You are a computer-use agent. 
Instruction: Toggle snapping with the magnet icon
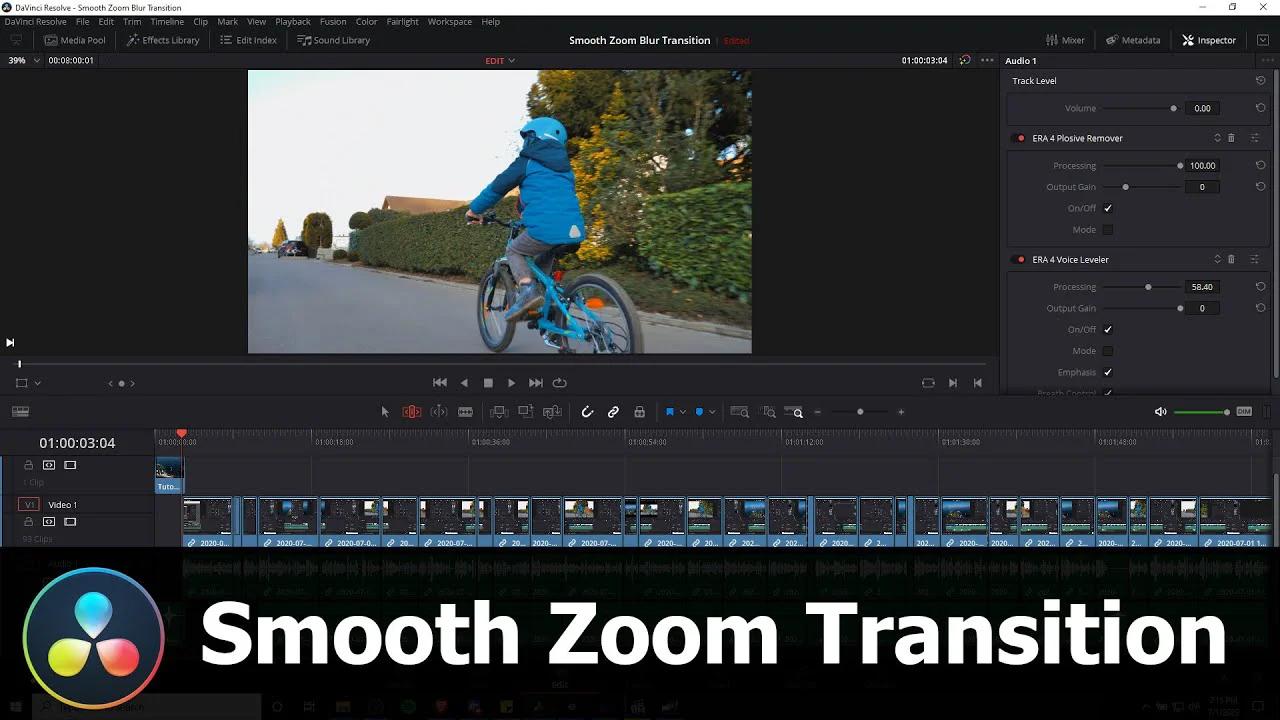pyautogui.click(x=587, y=411)
